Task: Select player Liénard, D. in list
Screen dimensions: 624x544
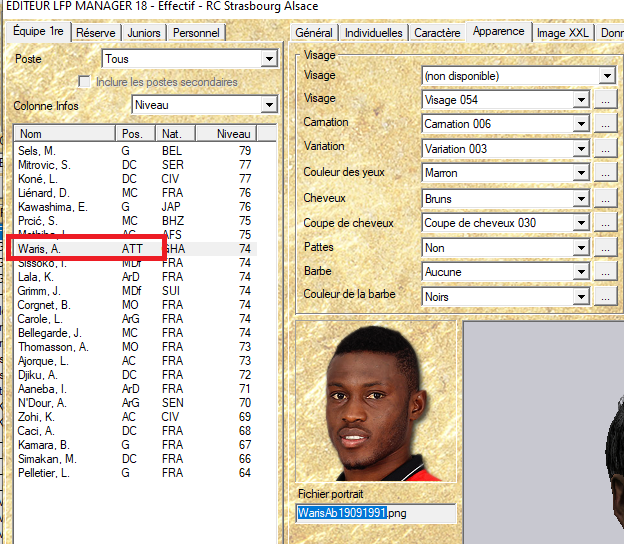Action: coord(135,193)
